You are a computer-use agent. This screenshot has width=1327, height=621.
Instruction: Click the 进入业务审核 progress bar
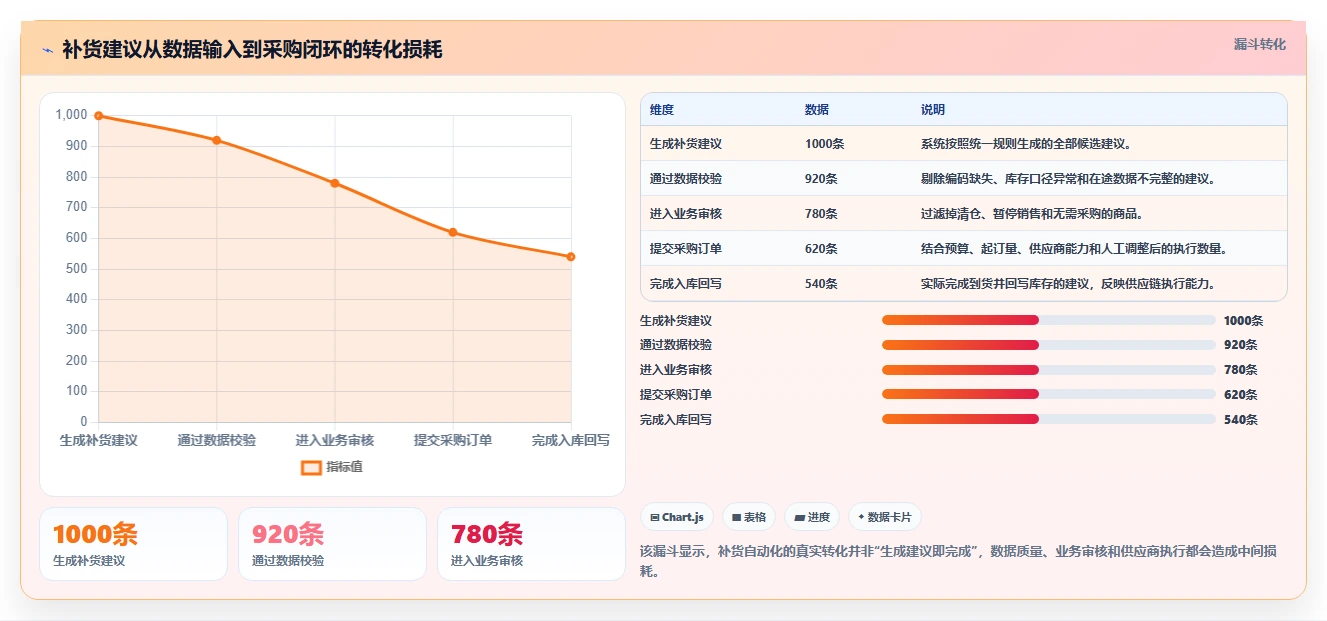[x=1049, y=370]
